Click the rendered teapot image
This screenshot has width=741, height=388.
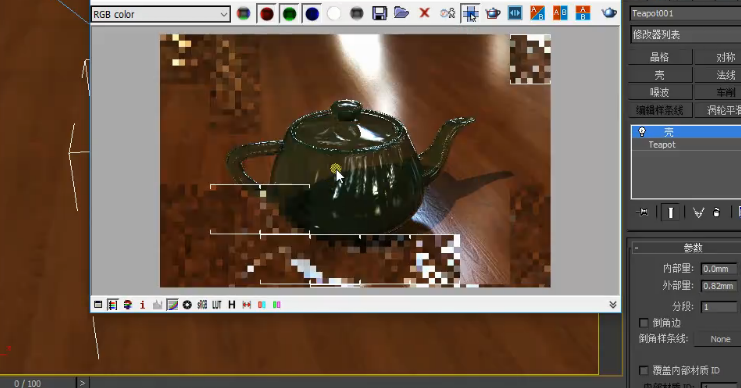[x=355, y=160]
